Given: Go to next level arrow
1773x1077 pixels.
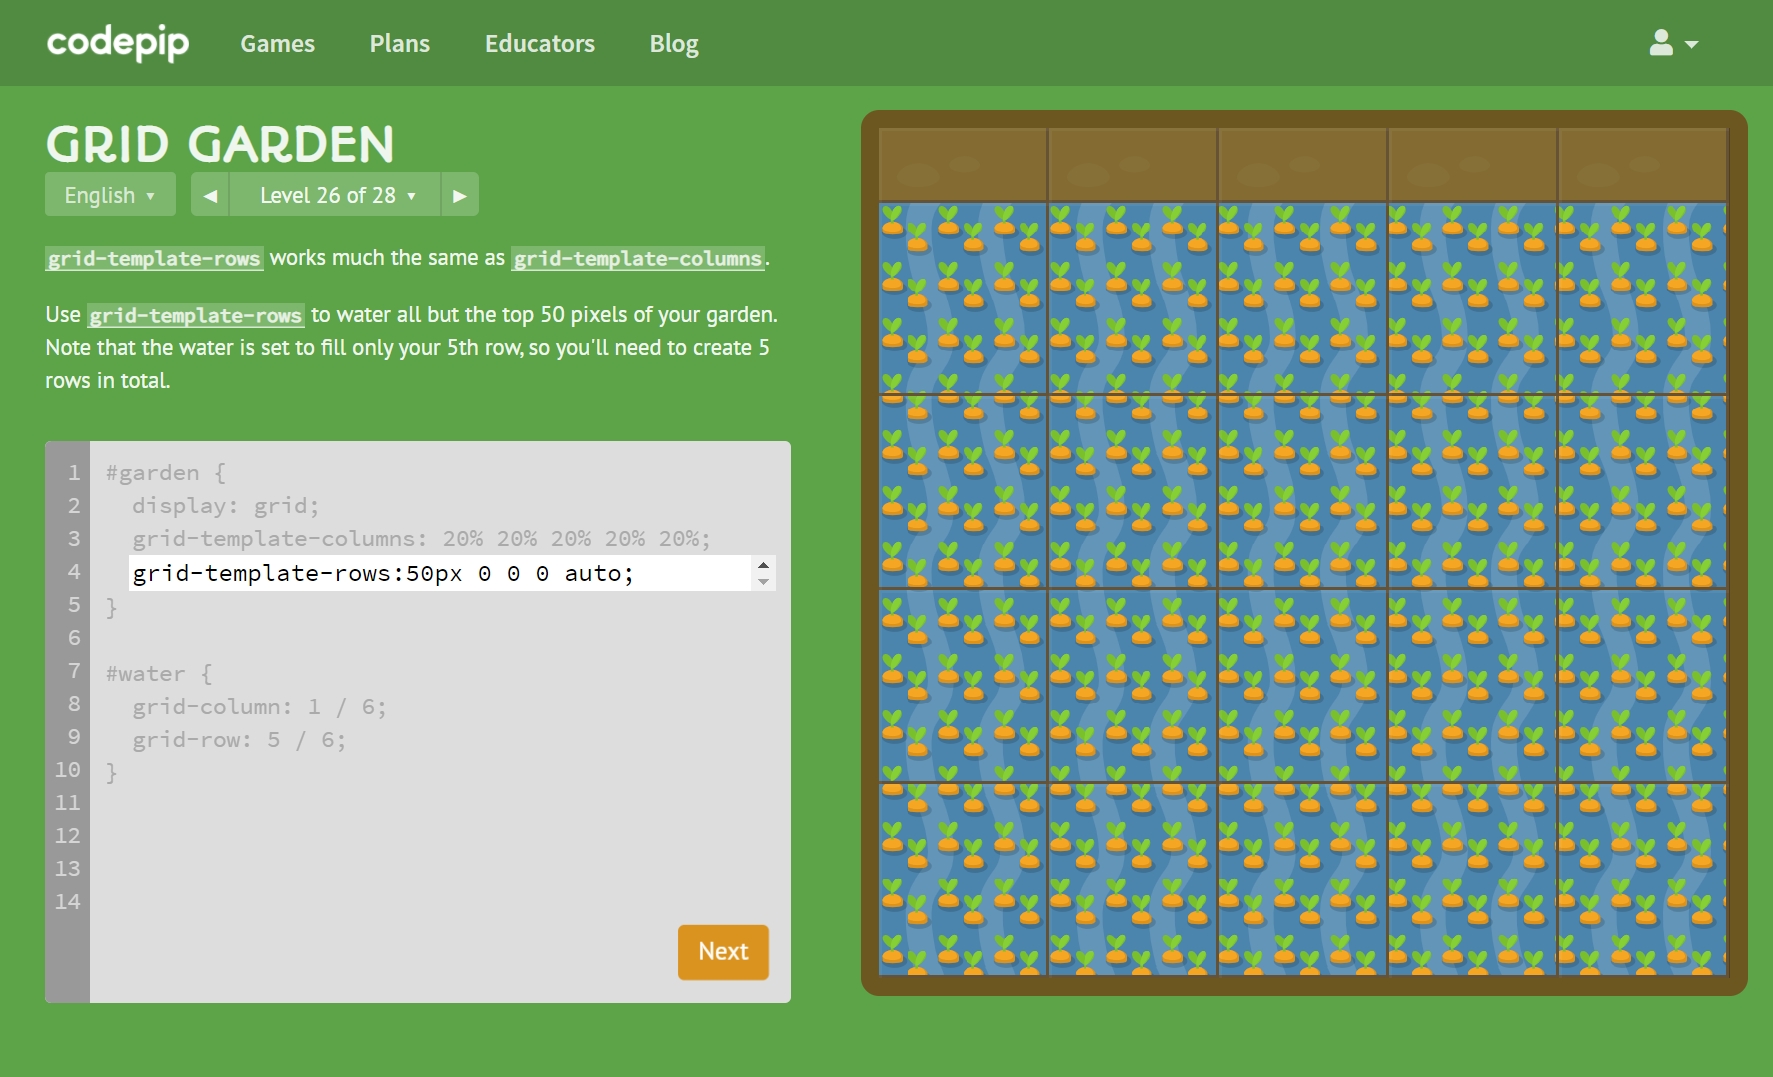Looking at the screenshot, I should pyautogui.click(x=460, y=195).
